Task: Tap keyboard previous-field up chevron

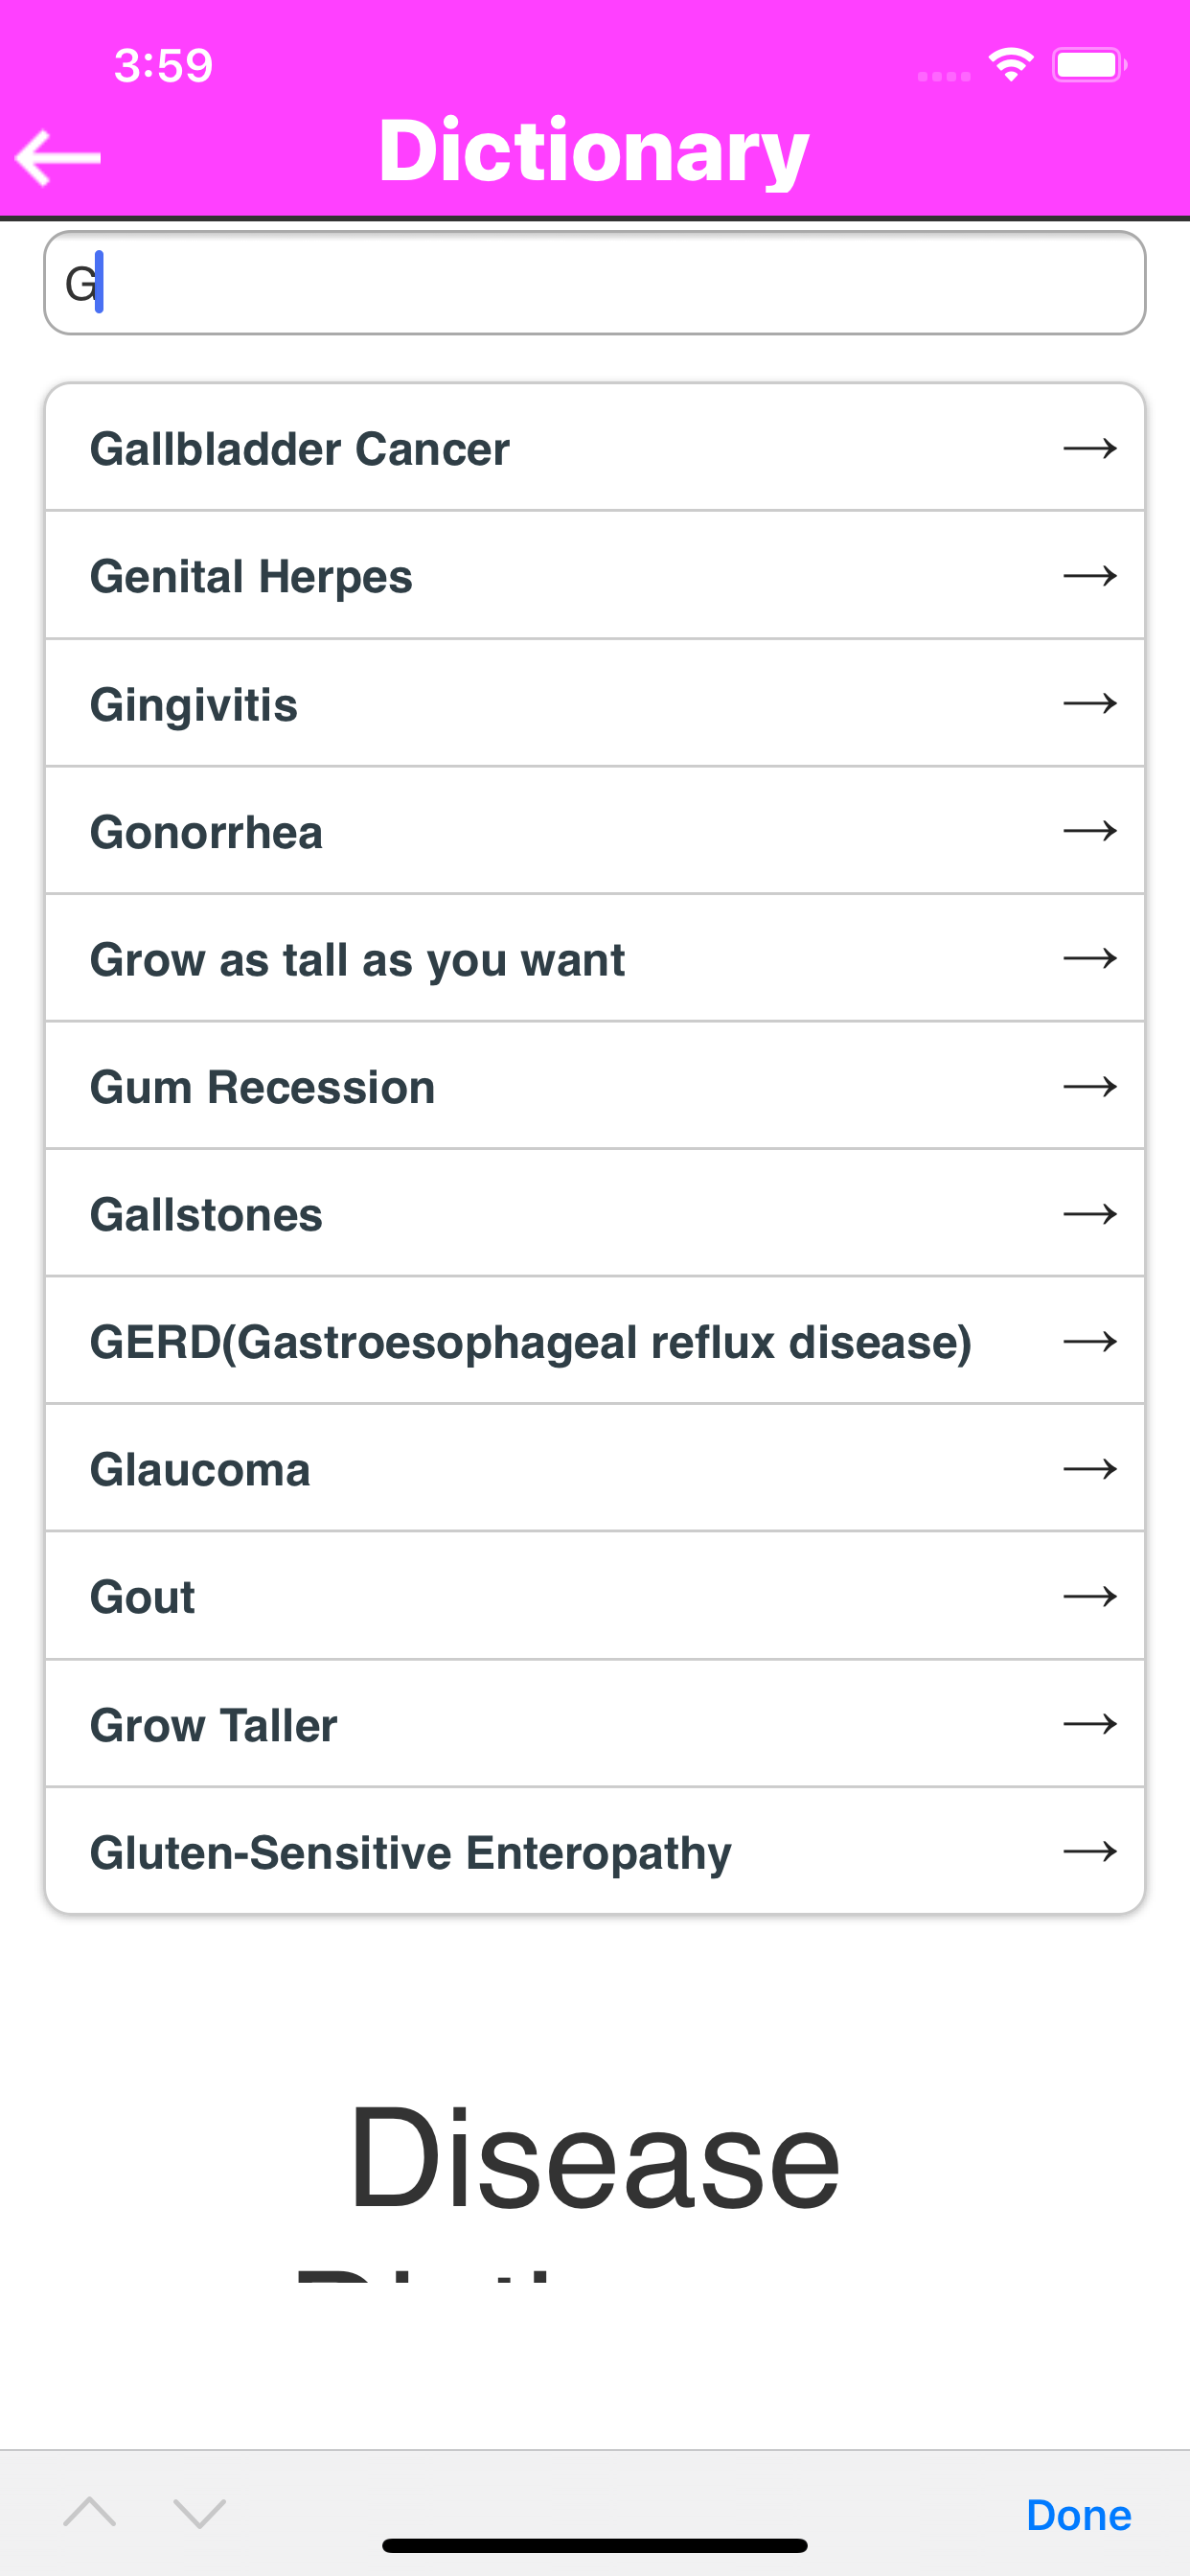Action: tap(90, 2512)
